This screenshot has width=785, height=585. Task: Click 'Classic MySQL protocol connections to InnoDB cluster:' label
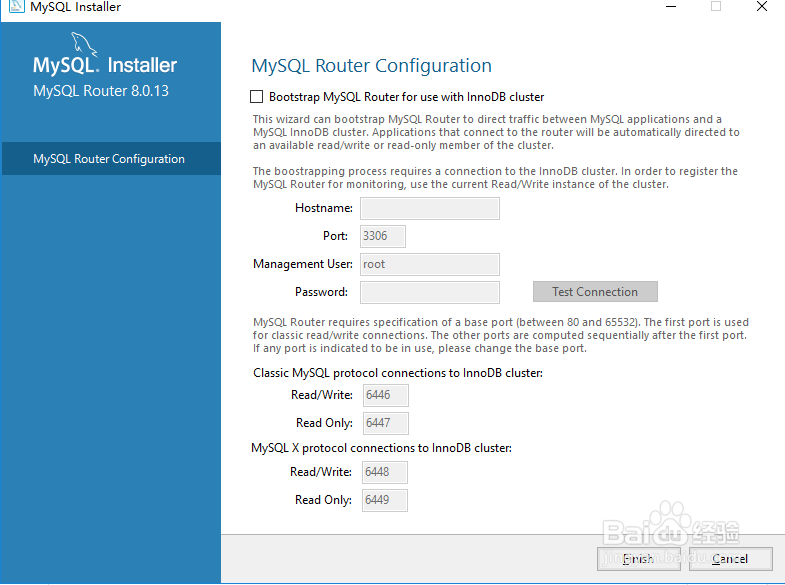(x=398, y=373)
